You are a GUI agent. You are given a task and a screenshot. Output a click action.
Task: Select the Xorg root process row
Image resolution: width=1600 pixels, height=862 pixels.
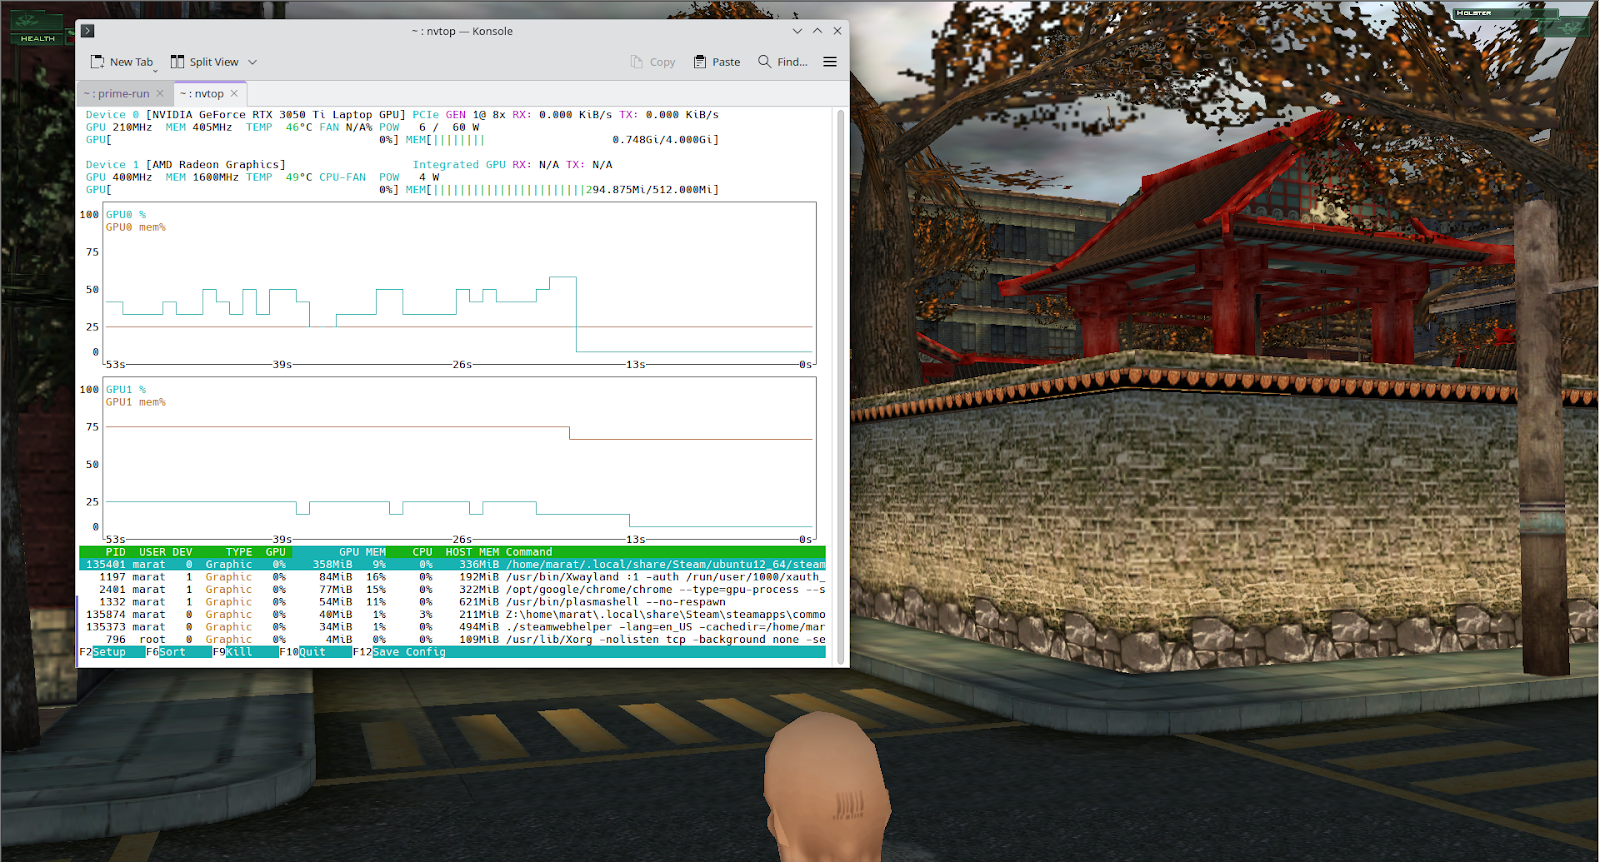click(453, 640)
